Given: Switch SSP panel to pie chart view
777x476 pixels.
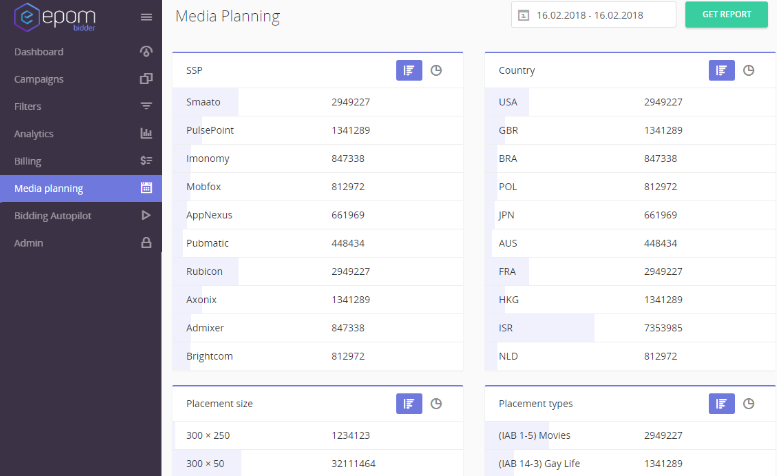Looking at the screenshot, I should pos(436,70).
